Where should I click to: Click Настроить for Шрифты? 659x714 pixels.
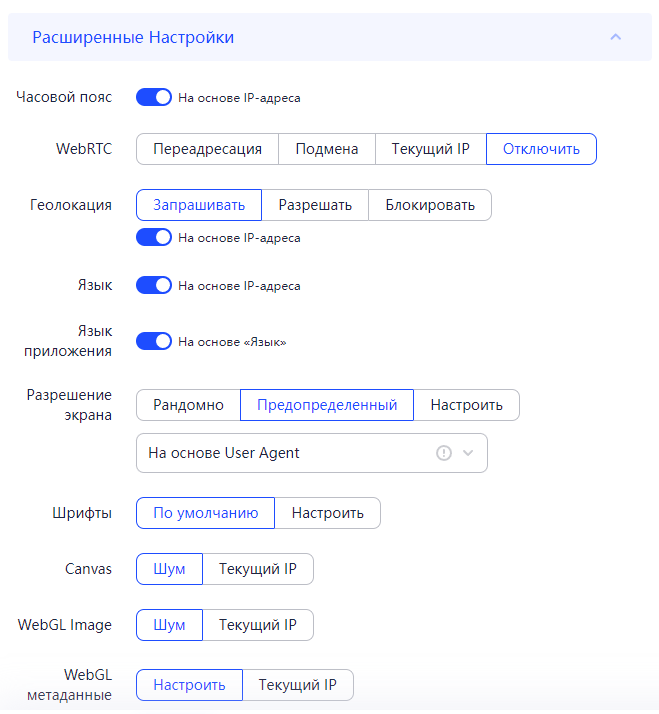[327, 513]
